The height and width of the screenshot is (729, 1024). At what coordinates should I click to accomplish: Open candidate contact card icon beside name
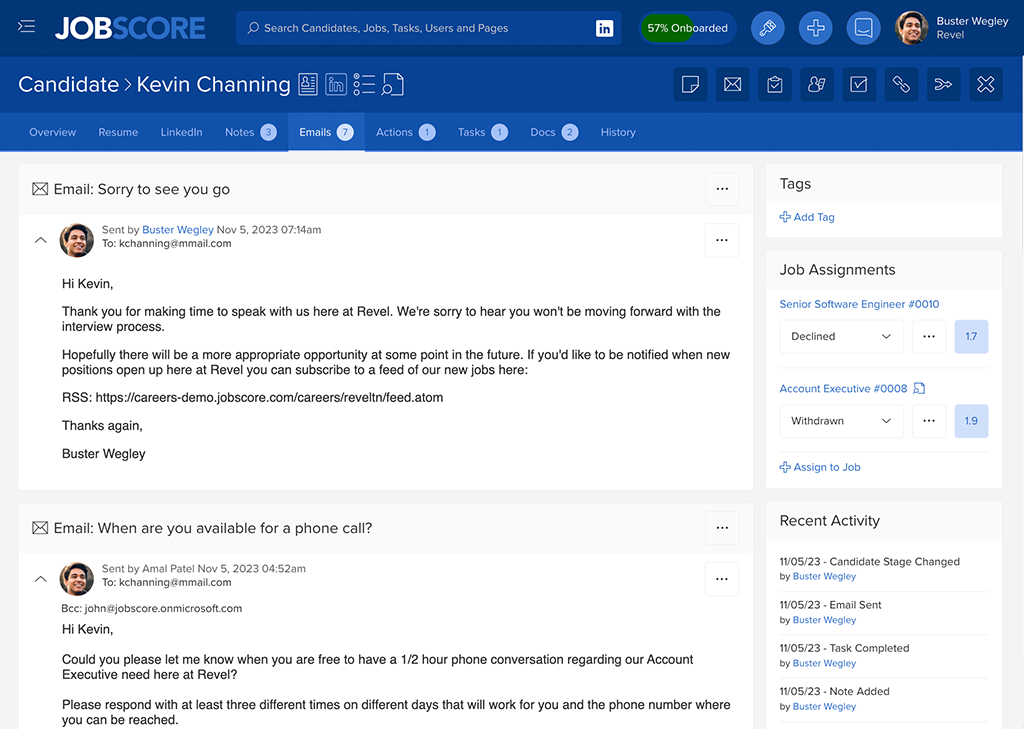tap(308, 84)
